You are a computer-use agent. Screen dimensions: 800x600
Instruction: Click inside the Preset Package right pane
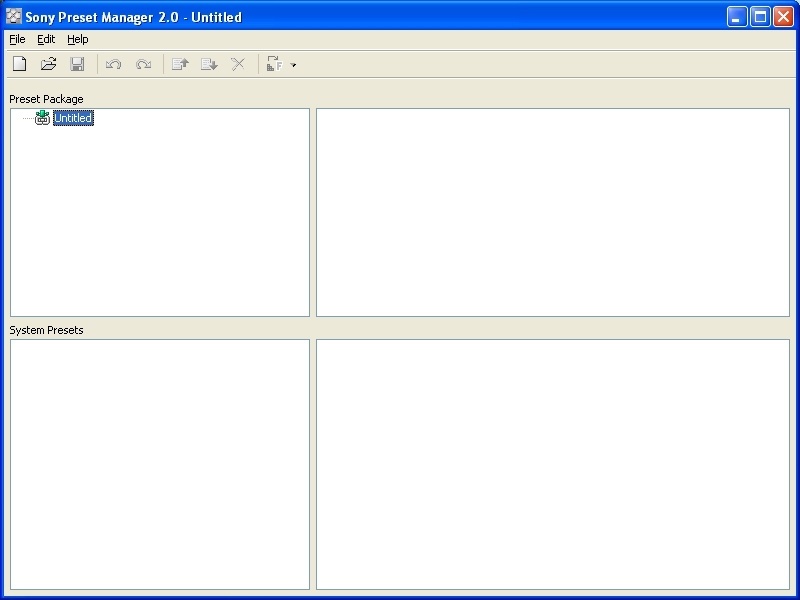(552, 212)
